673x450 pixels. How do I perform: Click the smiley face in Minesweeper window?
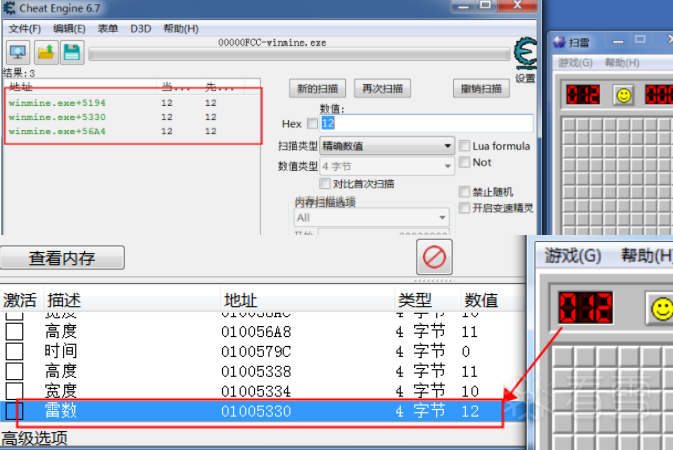623,95
